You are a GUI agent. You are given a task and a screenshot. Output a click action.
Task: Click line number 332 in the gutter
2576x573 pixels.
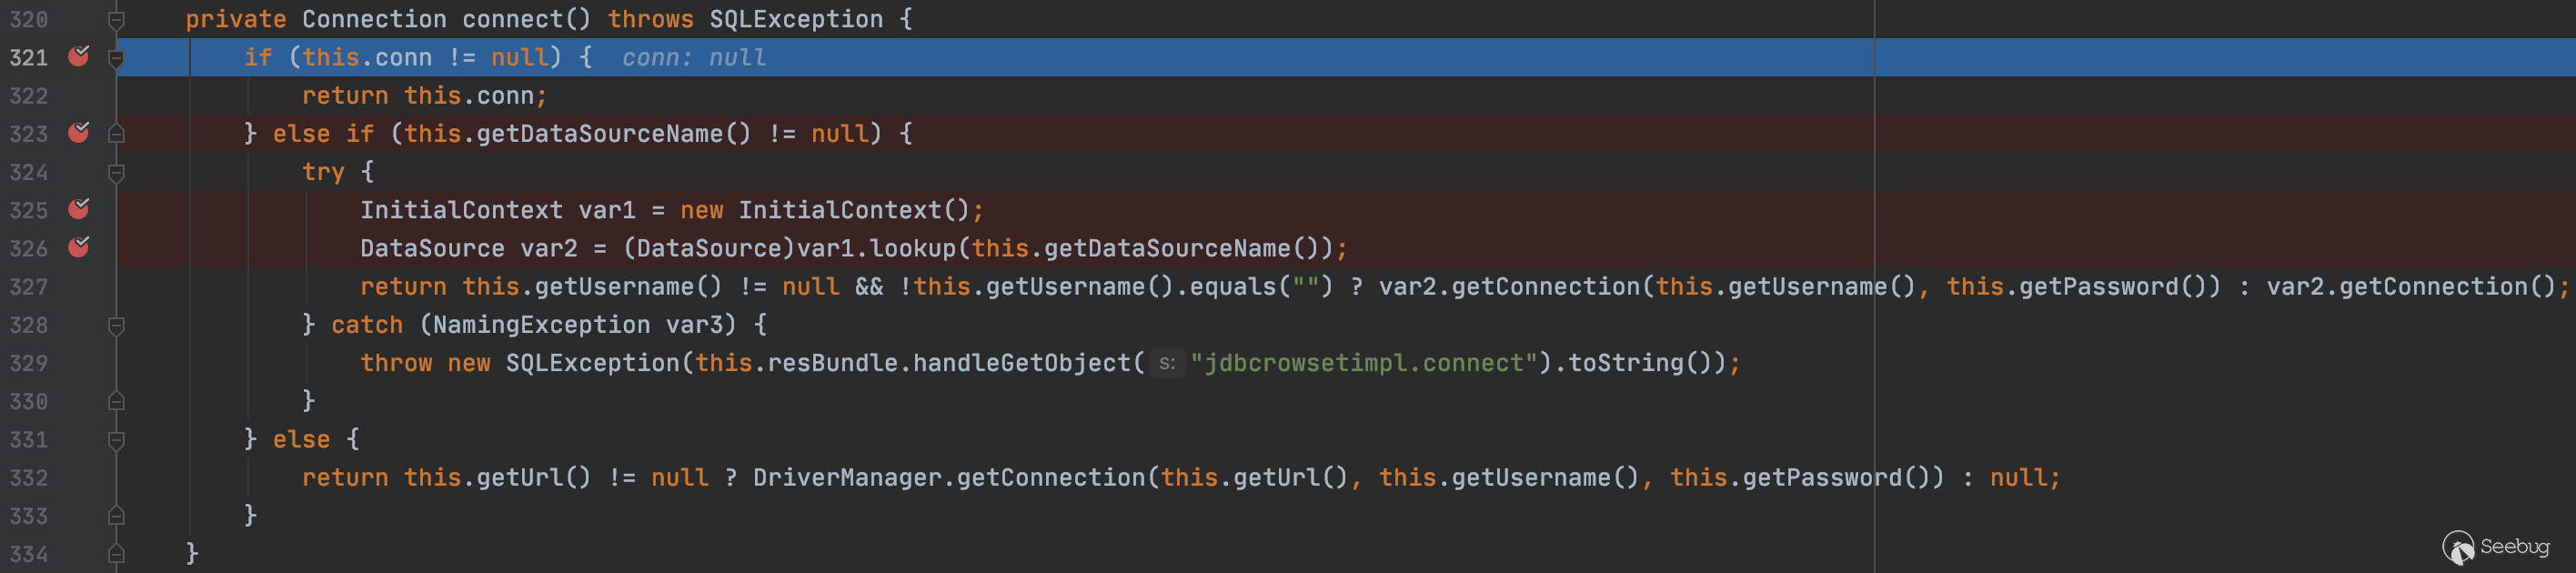pyautogui.click(x=28, y=478)
